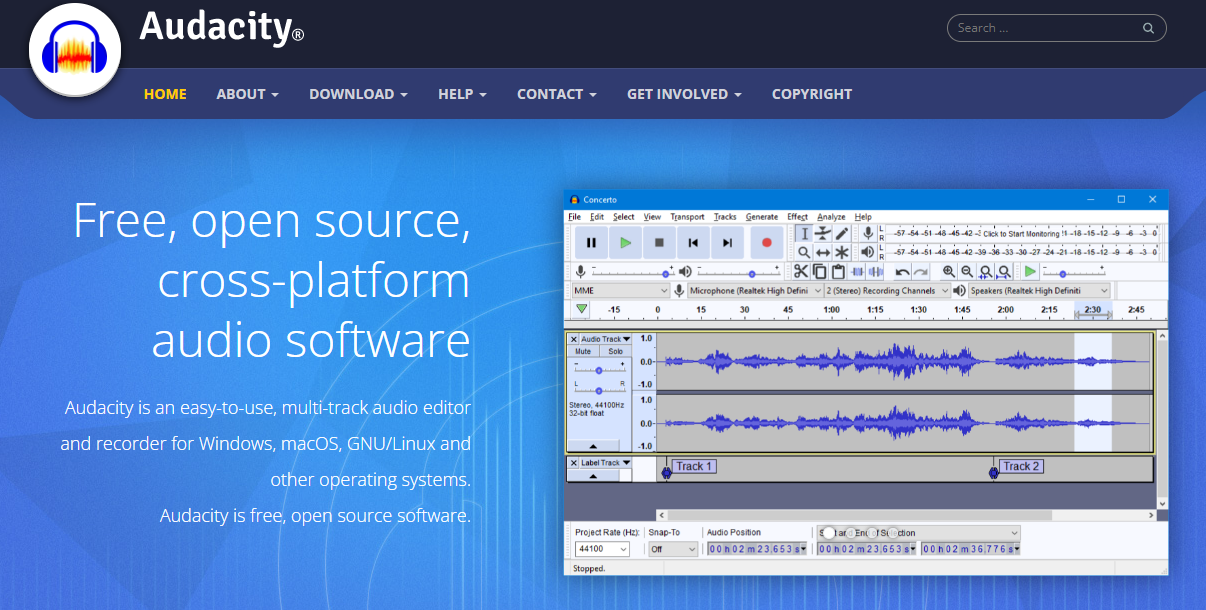Open the File menu in Audacity
Screen dimensions: 1206x610
tap(575, 216)
